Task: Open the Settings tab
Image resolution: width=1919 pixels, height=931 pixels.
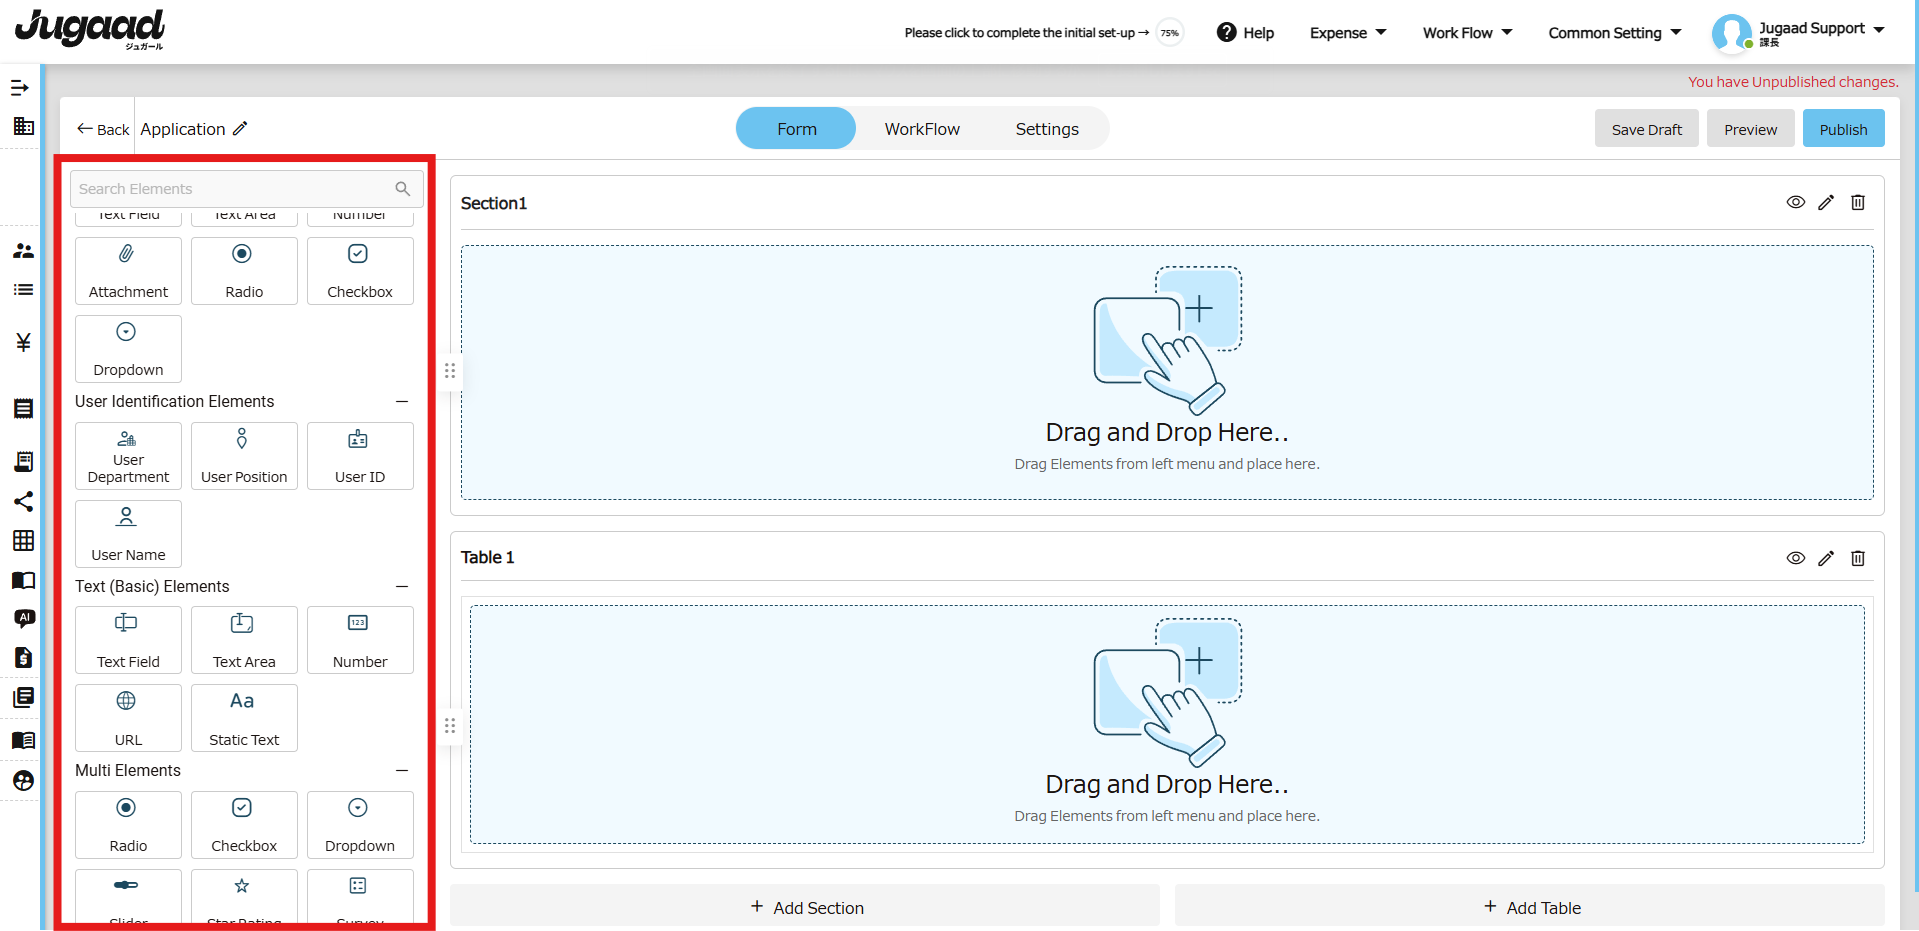Action: (1046, 129)
